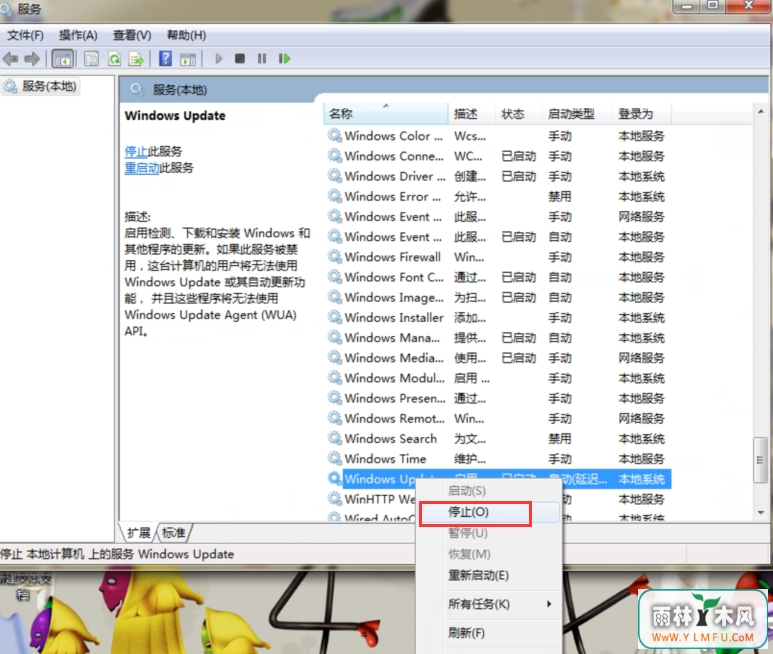The width and height of the screenshot is (773, 654).
Task: Select the Windows Font C... service row
Action: (x=498, y=277)
